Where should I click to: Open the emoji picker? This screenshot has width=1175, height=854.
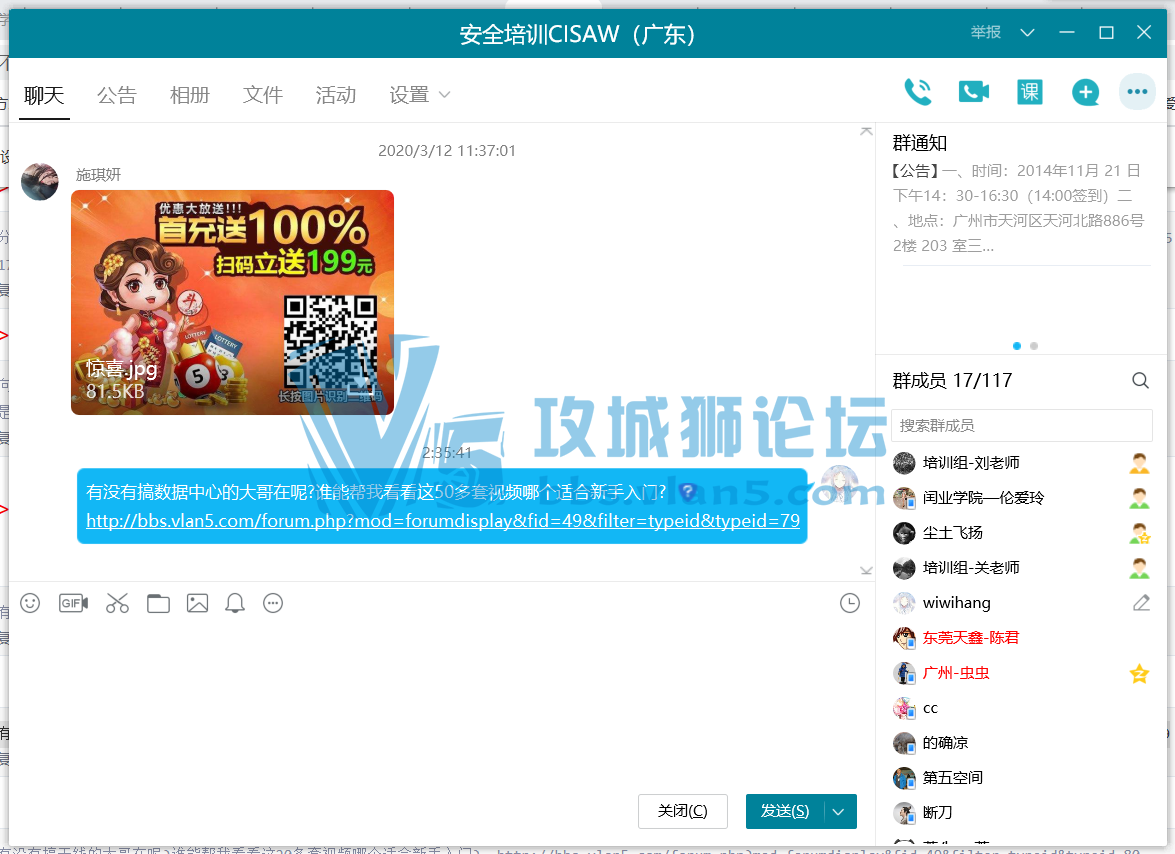pos(30,603)
